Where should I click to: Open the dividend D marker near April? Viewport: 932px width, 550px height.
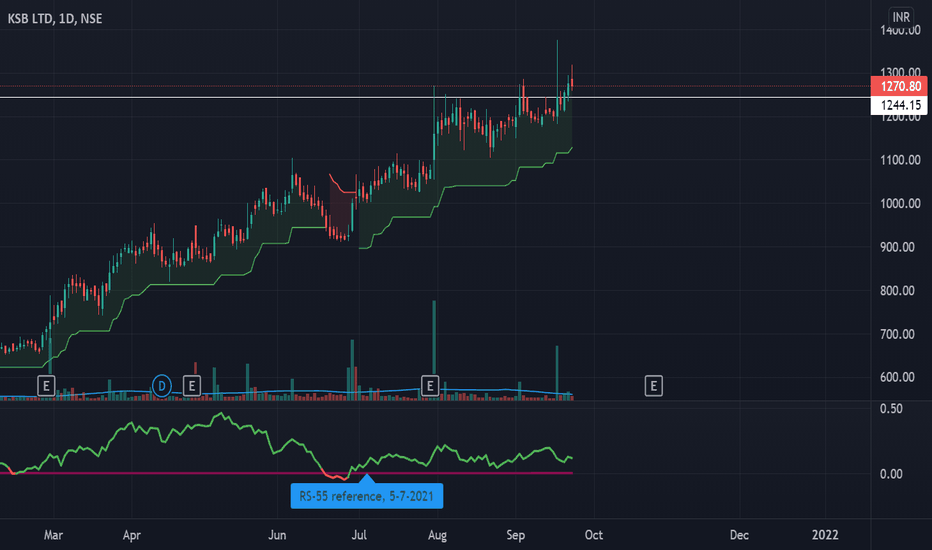pyautogui.click(x=162, y=386)
